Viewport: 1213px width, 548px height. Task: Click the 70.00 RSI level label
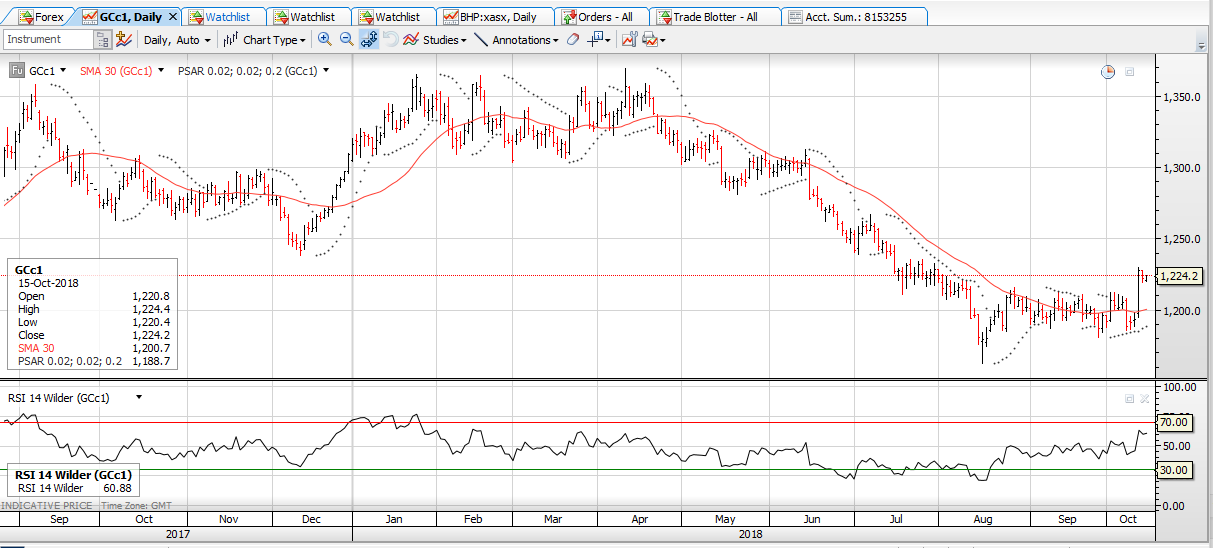(x=1173, y=423)
